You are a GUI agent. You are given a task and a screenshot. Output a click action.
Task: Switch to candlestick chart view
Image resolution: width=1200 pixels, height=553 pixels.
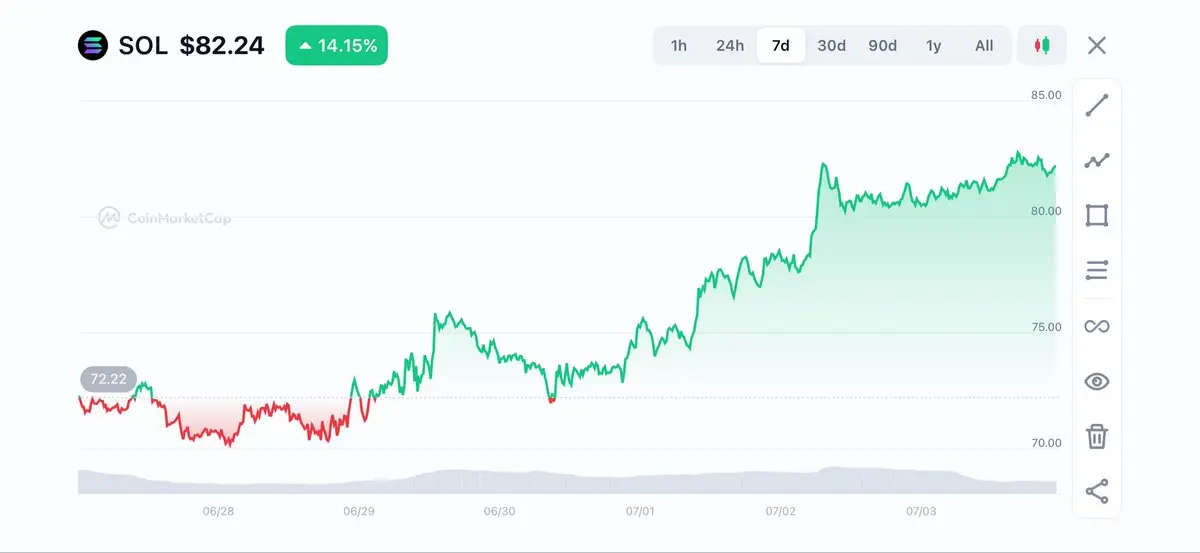(1042, 45)
